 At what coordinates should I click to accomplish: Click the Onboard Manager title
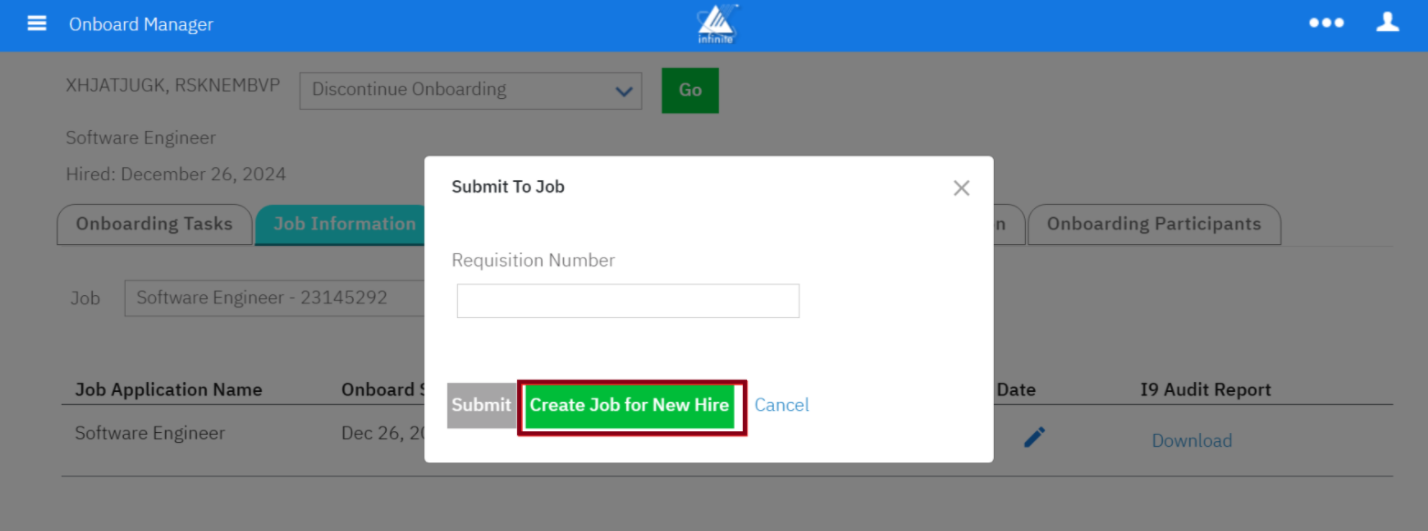pyautogui.click(x=141, y=24)
